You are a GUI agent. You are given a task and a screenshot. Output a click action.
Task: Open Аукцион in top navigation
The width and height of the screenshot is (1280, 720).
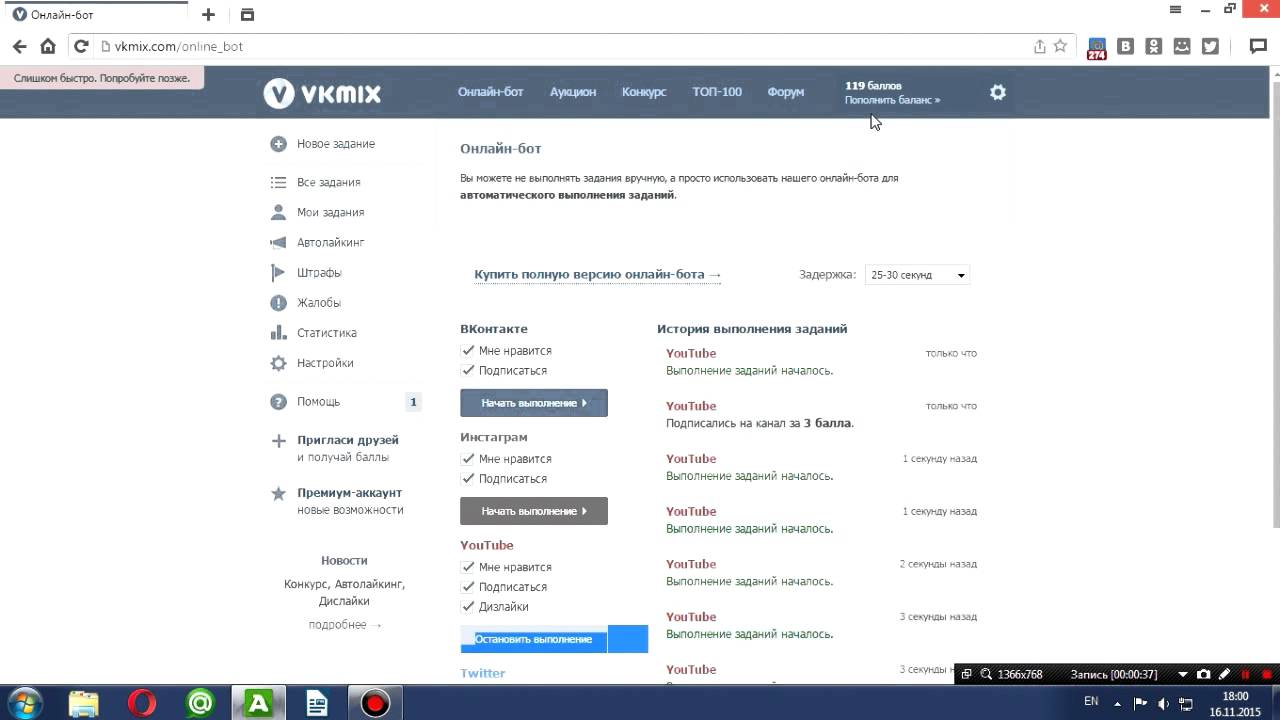click(x=573, y=92)
